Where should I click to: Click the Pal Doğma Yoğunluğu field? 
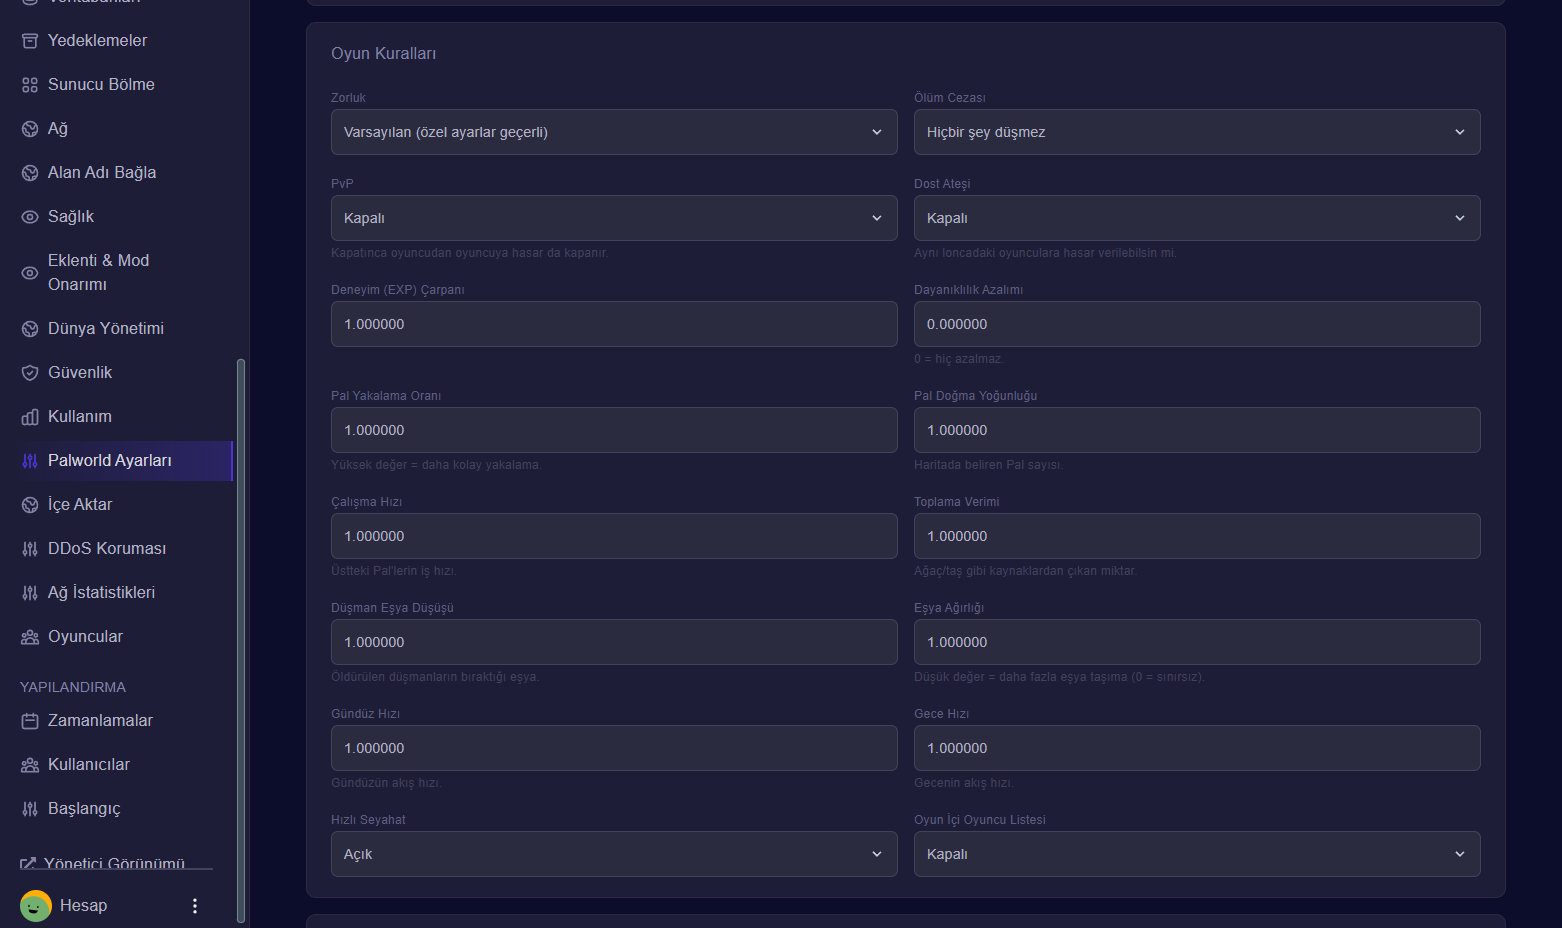tap(1197, 430)
